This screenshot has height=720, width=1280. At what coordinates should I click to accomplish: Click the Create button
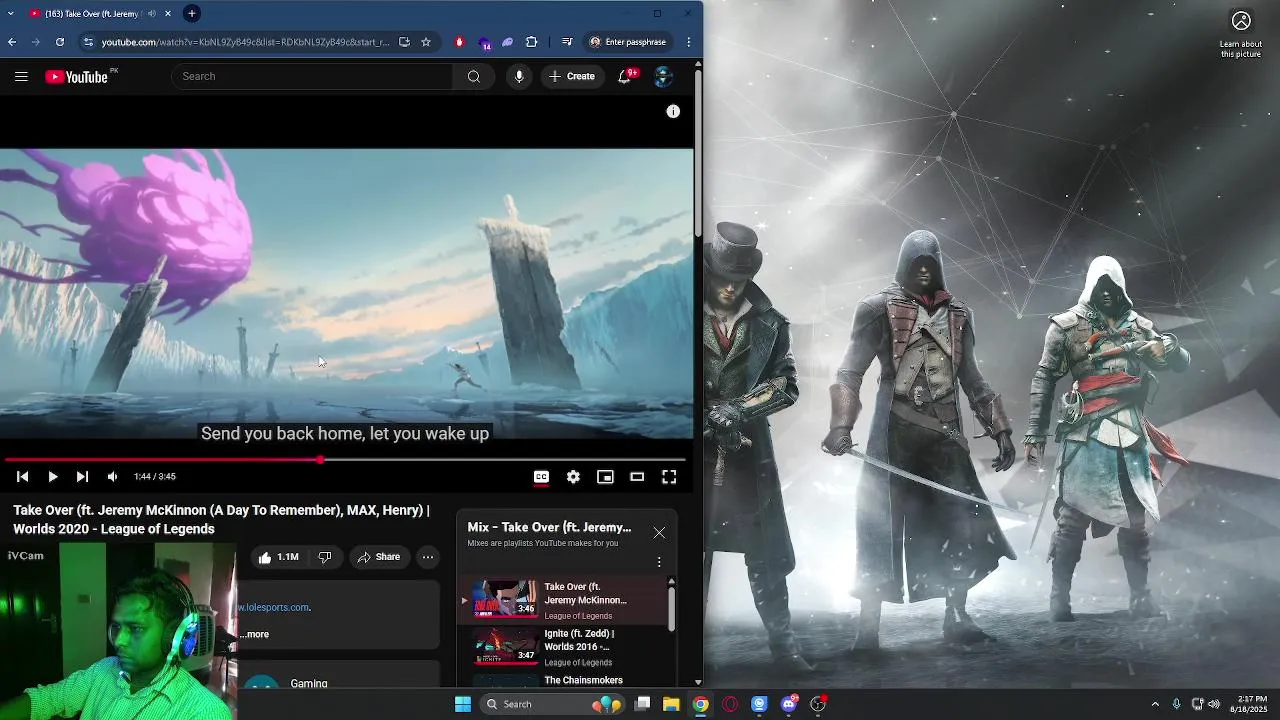(572, 76)
